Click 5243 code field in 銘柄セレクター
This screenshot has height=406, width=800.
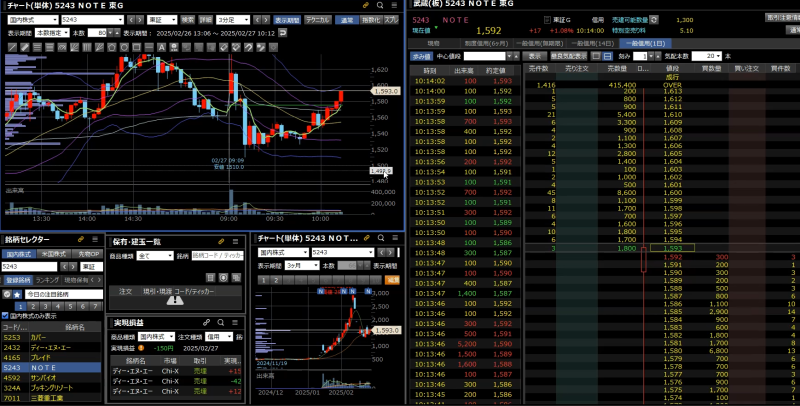pos(29,267)
